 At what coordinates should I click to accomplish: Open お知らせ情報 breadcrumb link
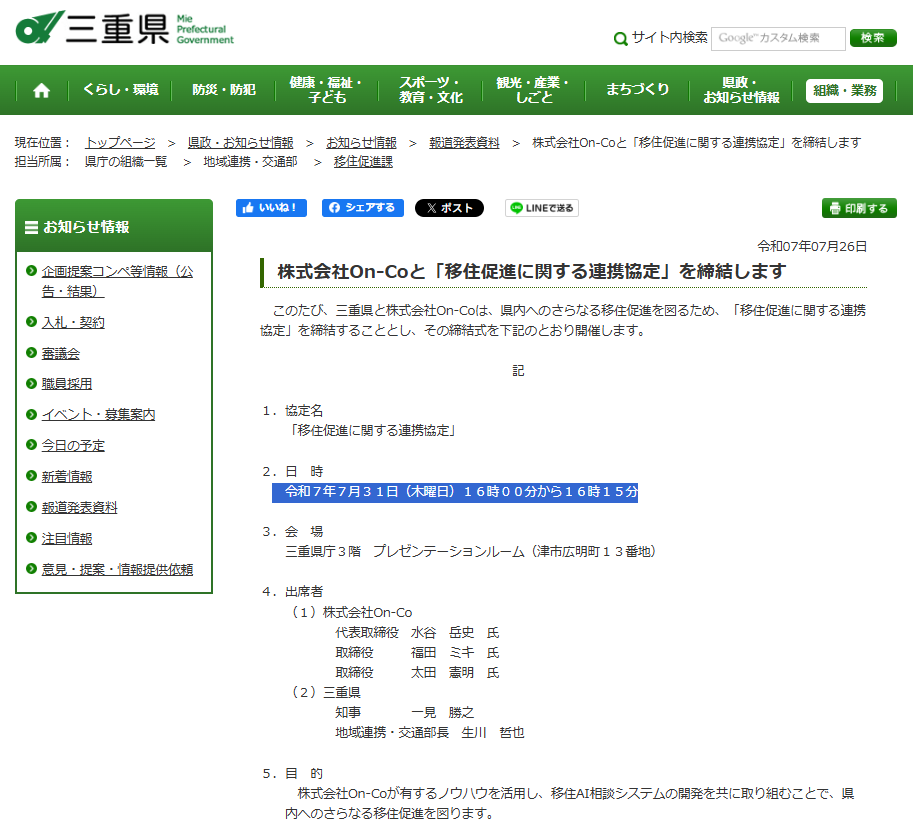coord(361,143)
